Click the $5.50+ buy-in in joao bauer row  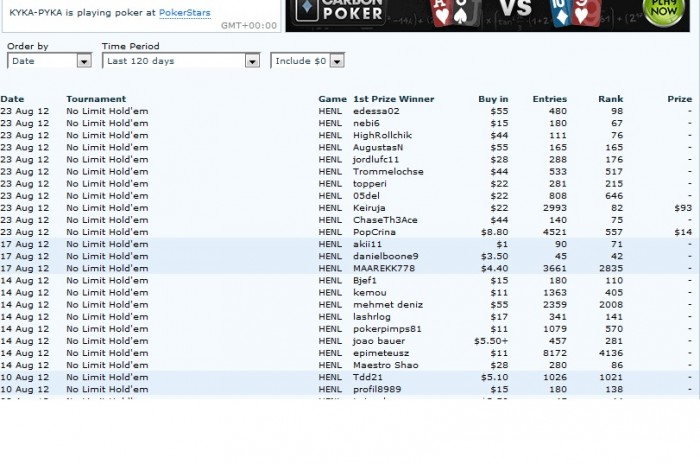[x=491, y=340]
